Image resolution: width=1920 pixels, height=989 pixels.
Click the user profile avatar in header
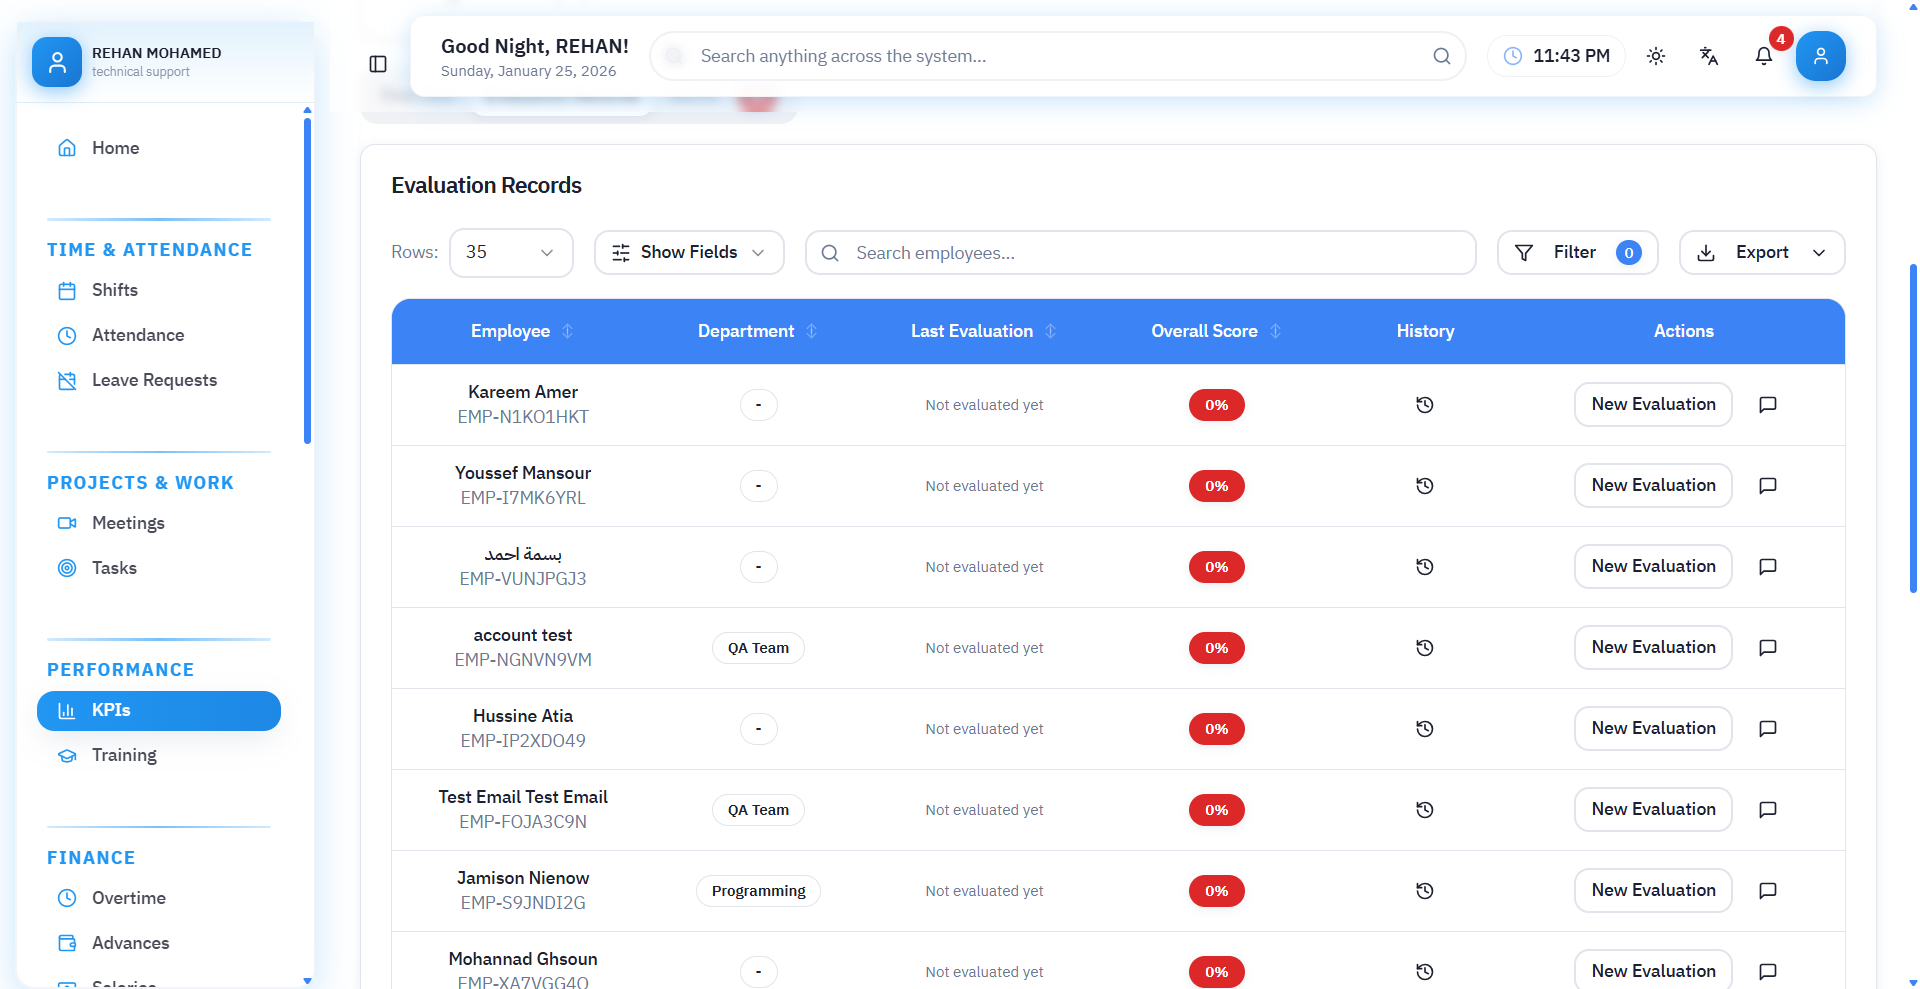1820,56
